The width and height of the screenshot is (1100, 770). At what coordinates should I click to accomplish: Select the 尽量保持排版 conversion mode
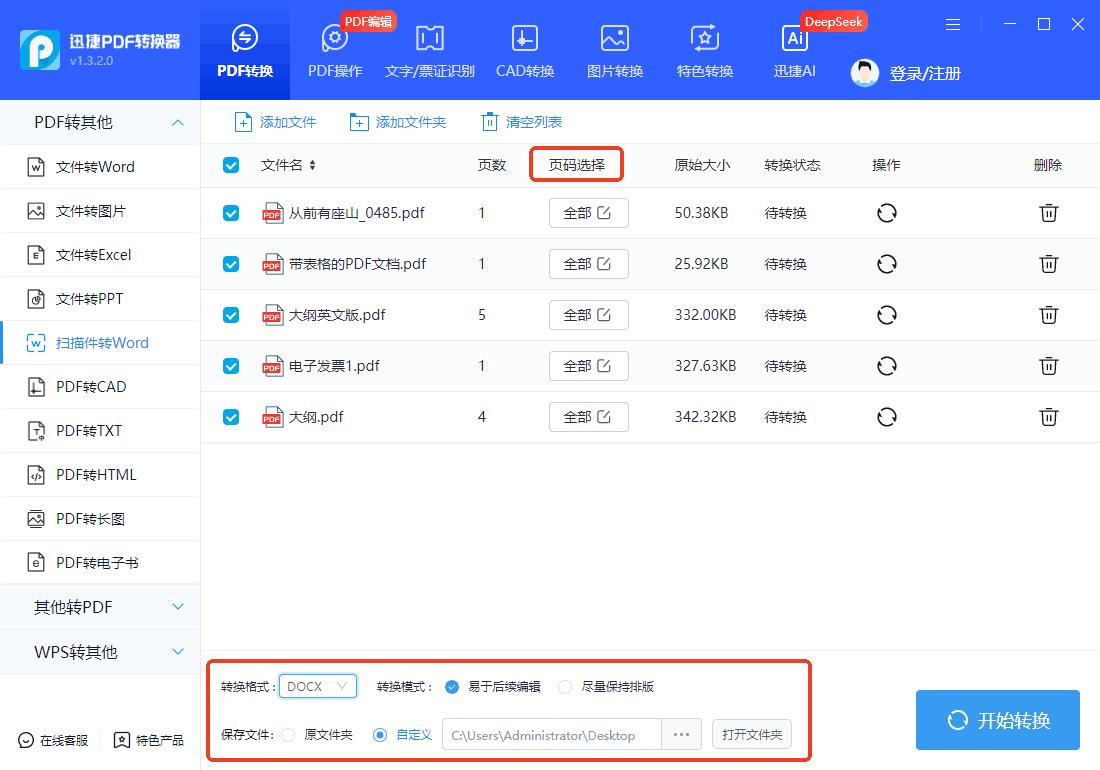click(x=565, y=687)
